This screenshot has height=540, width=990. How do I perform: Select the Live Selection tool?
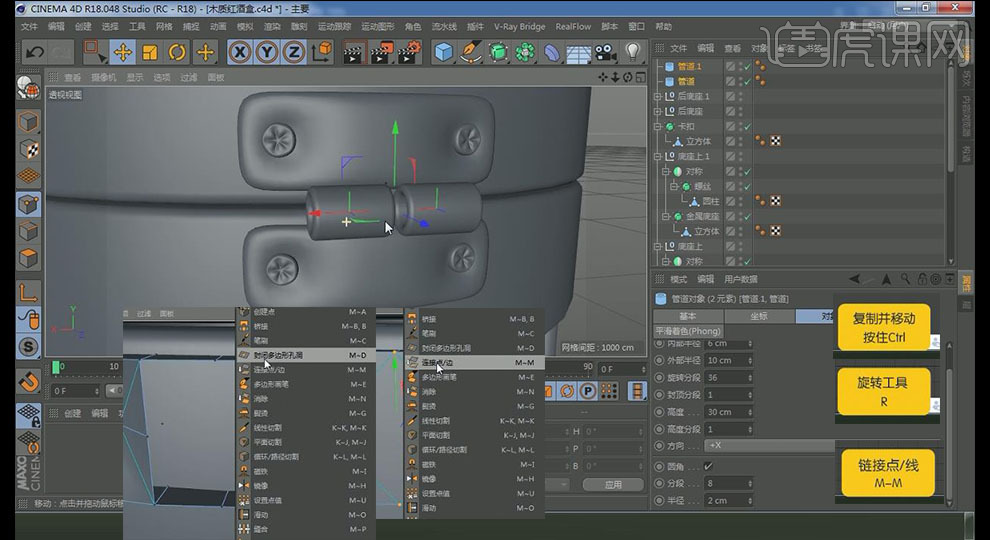click(95, 52)
